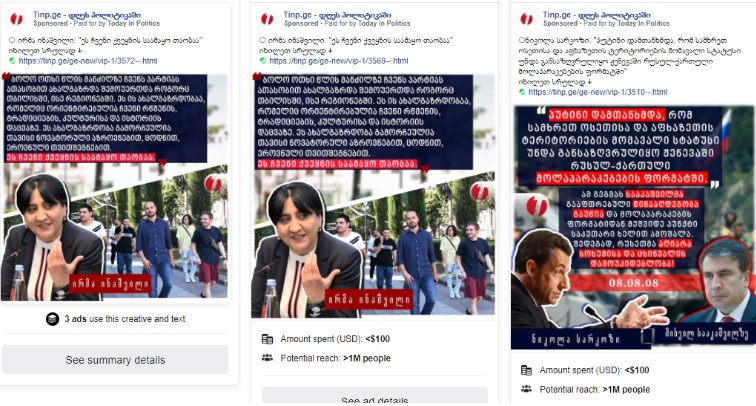Screen dimensions: 756x406
Task: Click See summary details button
Action: pos(115,360)
